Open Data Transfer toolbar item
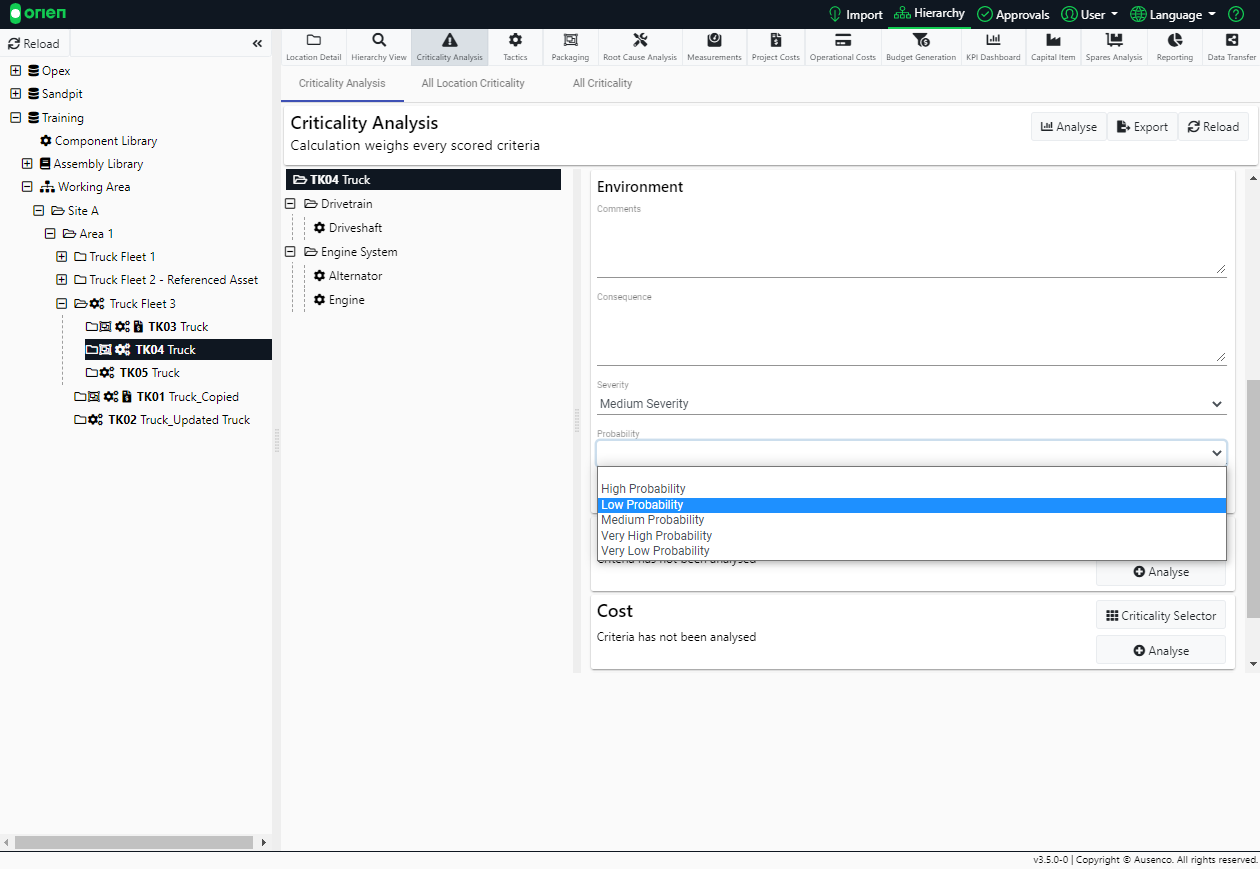The height and width of the screenshot is (869, 1260). click(x=1231, y=47)
